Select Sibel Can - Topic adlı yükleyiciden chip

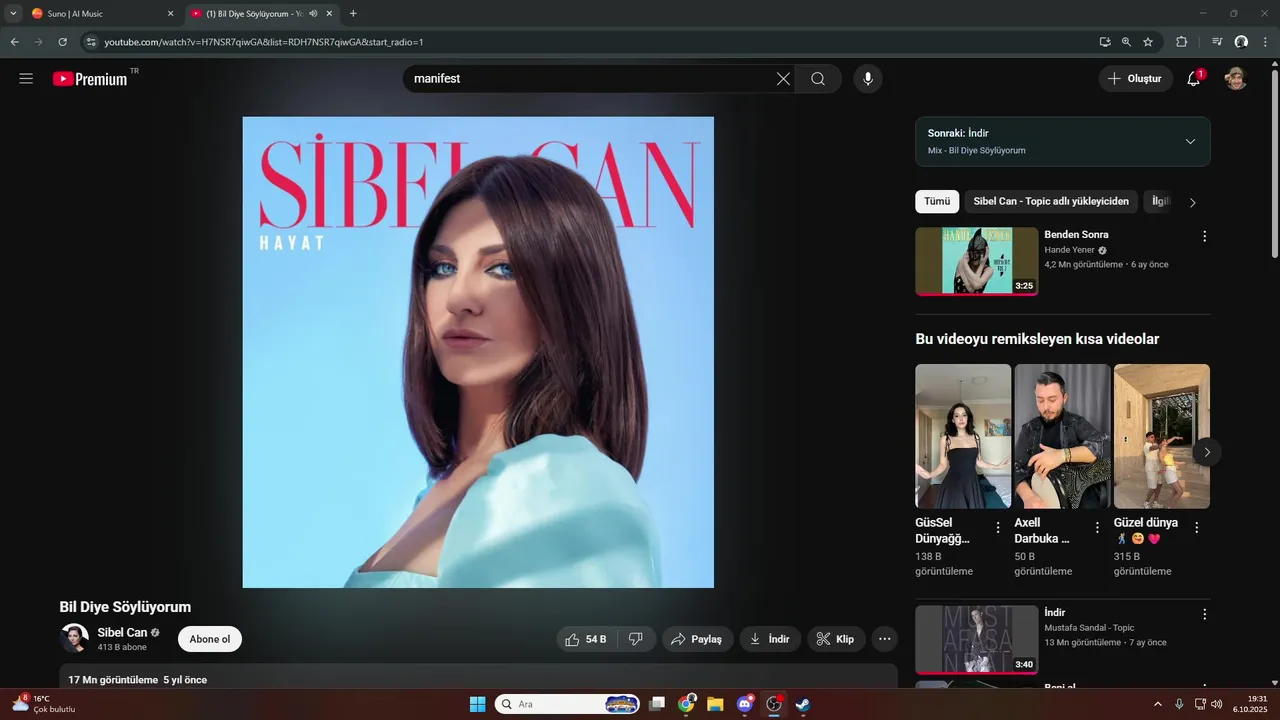pos(1051,201)
